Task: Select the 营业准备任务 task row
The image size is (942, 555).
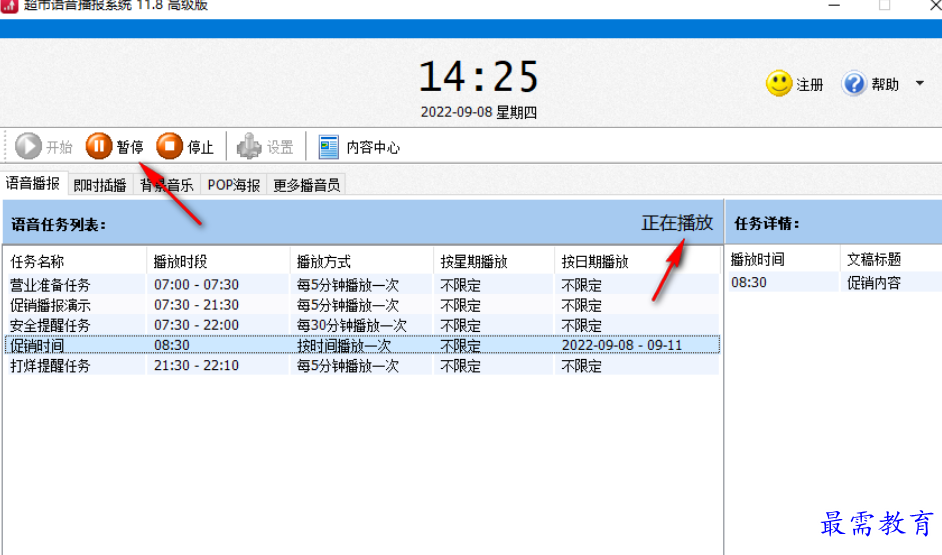Action: tap(50, 285)
